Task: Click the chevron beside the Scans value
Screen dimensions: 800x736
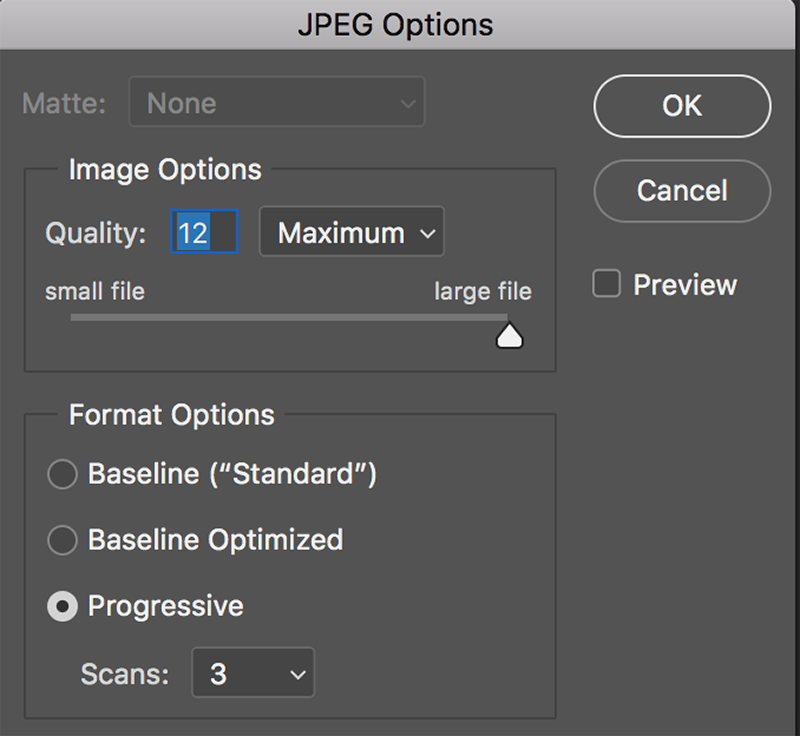Action: click(297, 673)
